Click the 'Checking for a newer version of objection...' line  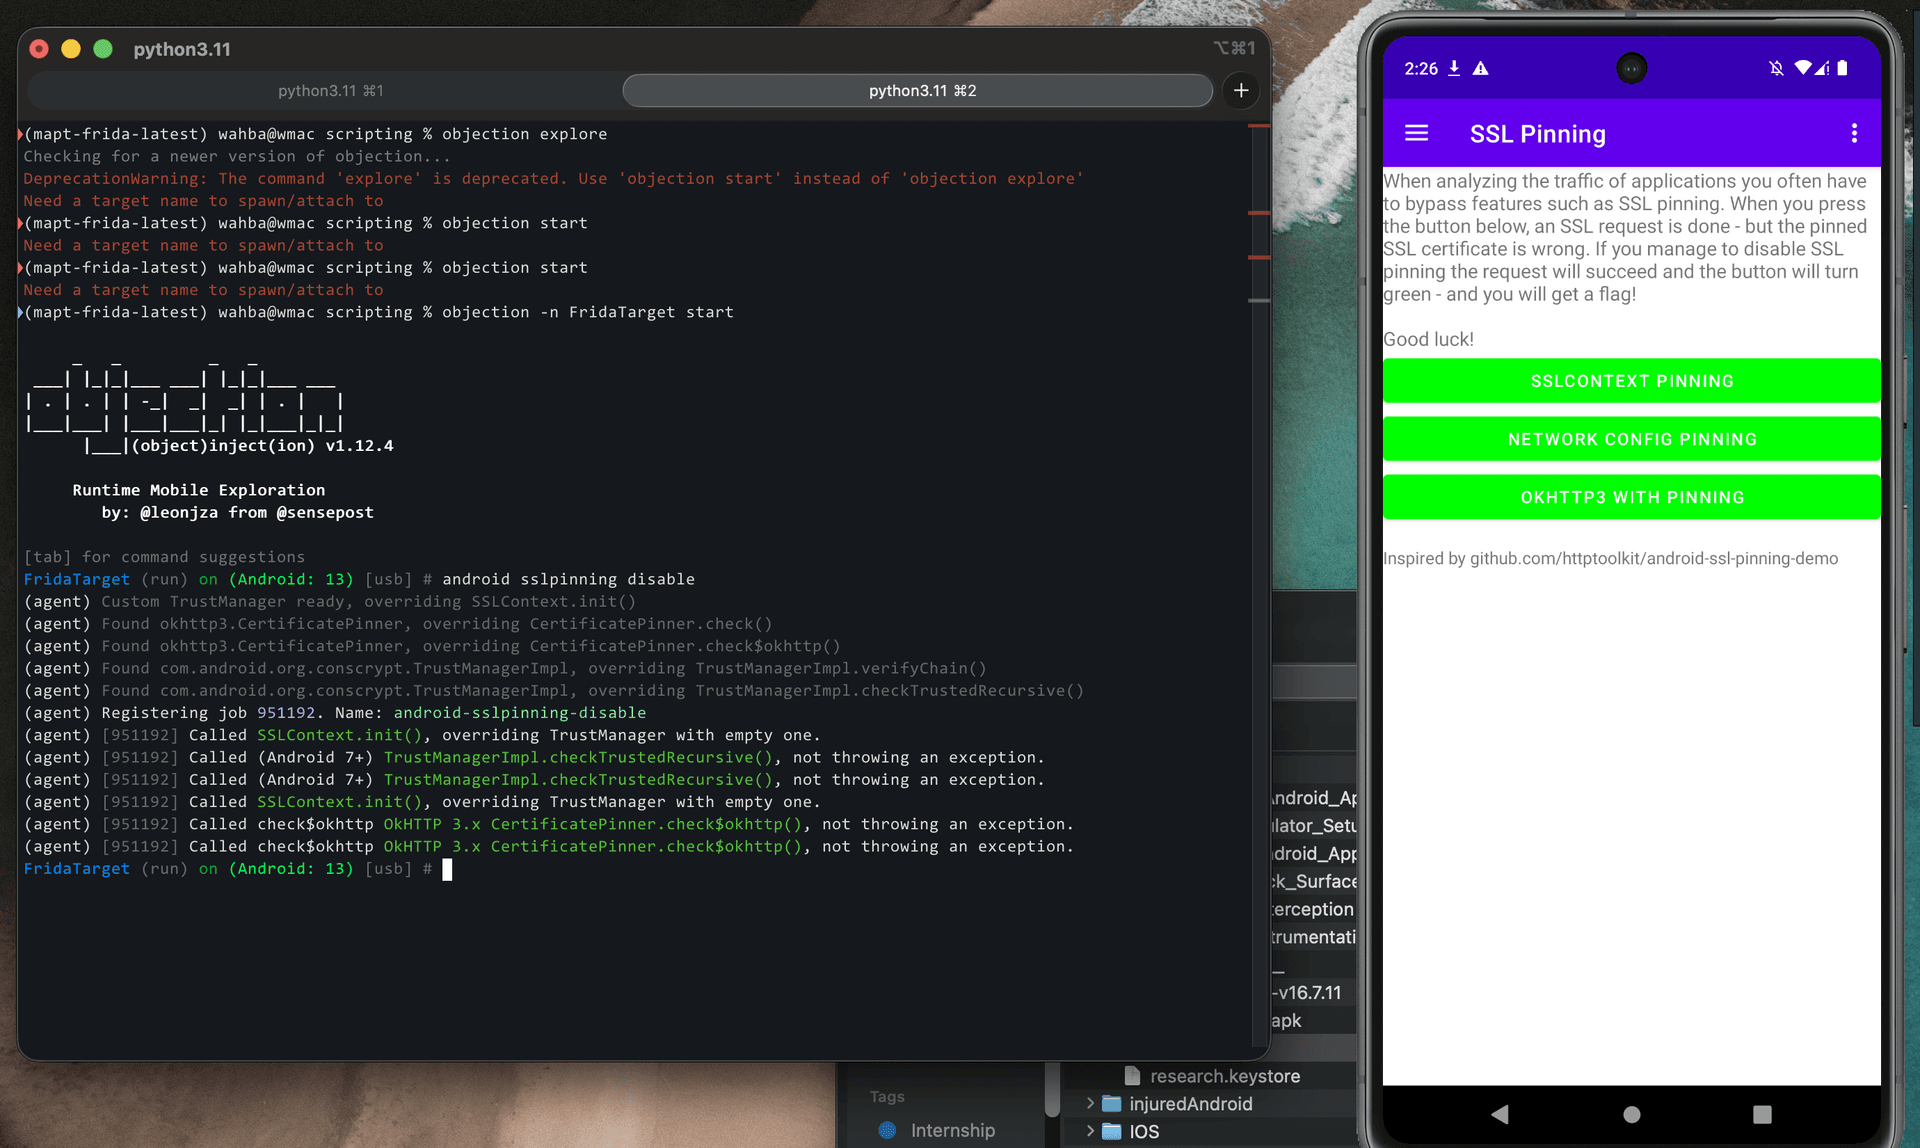[237, 156]
